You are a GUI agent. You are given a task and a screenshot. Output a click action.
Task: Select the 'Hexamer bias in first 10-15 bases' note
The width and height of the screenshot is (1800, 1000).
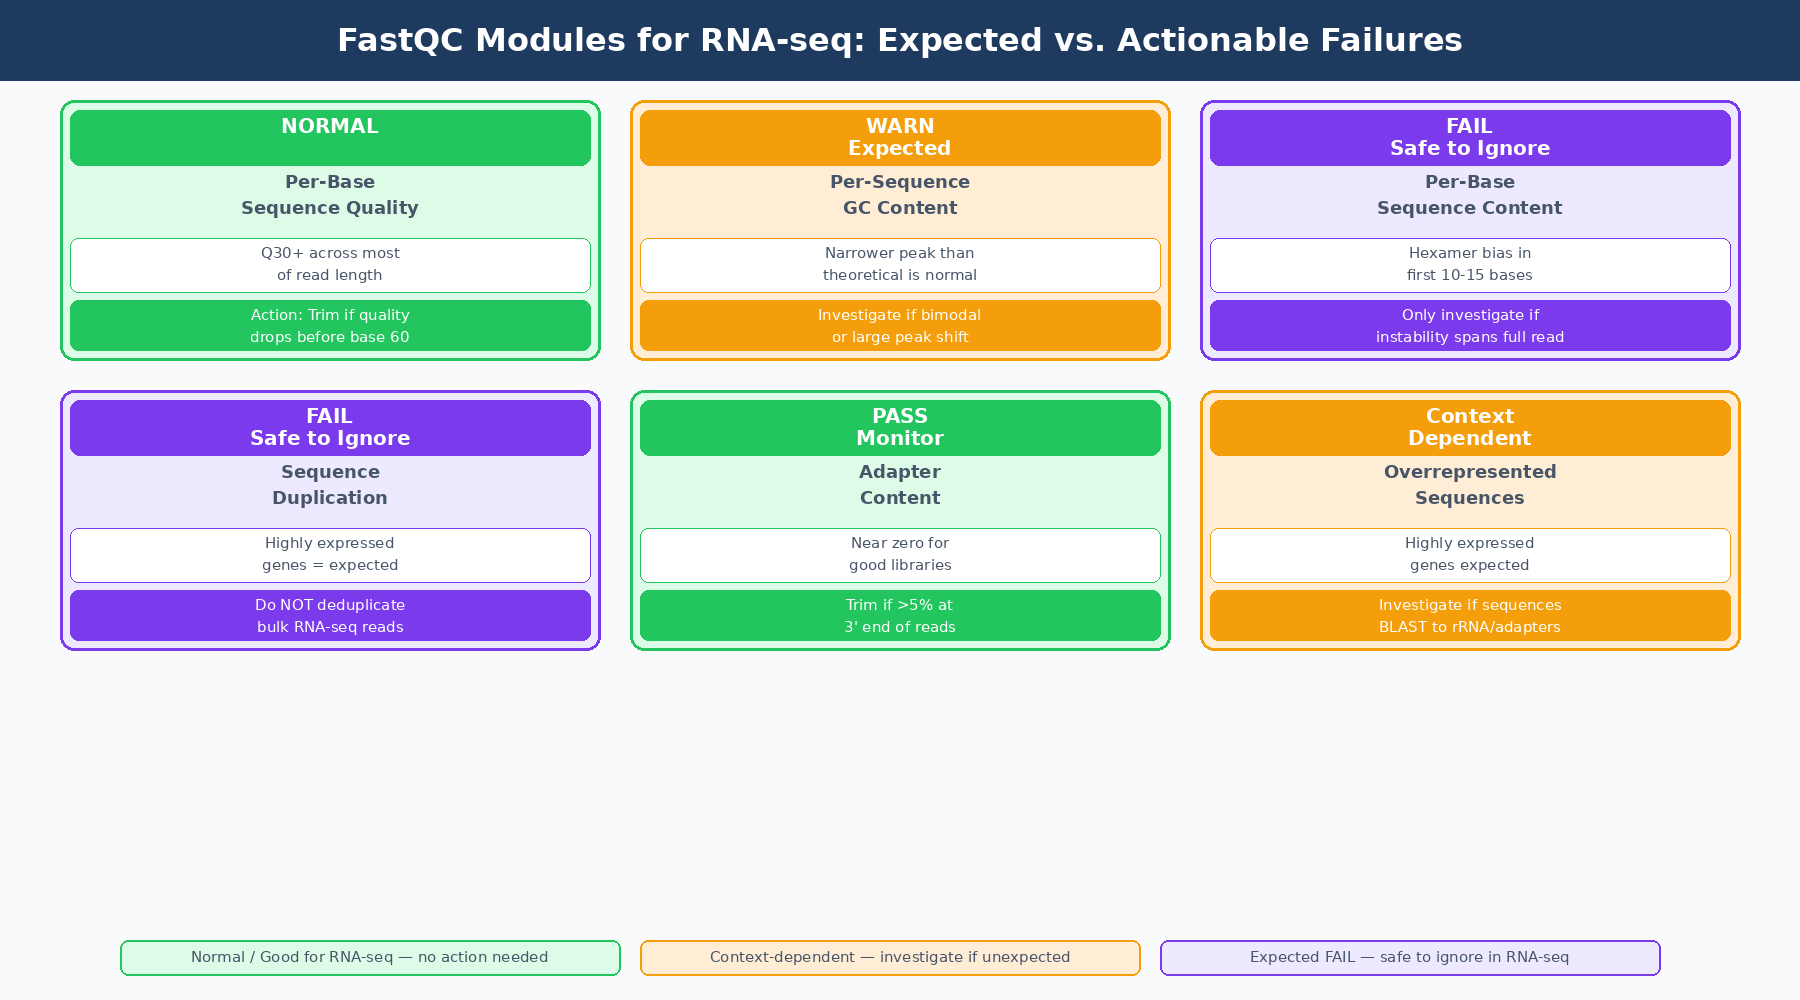click(1469, 264)
